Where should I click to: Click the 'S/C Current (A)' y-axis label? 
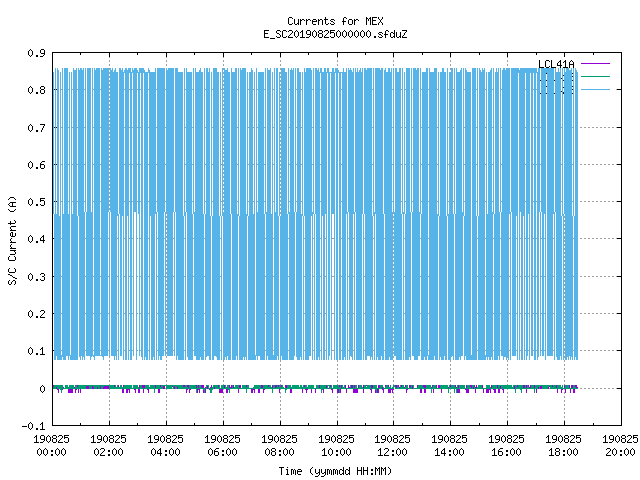pyautogui.click(x=12, y=240)
